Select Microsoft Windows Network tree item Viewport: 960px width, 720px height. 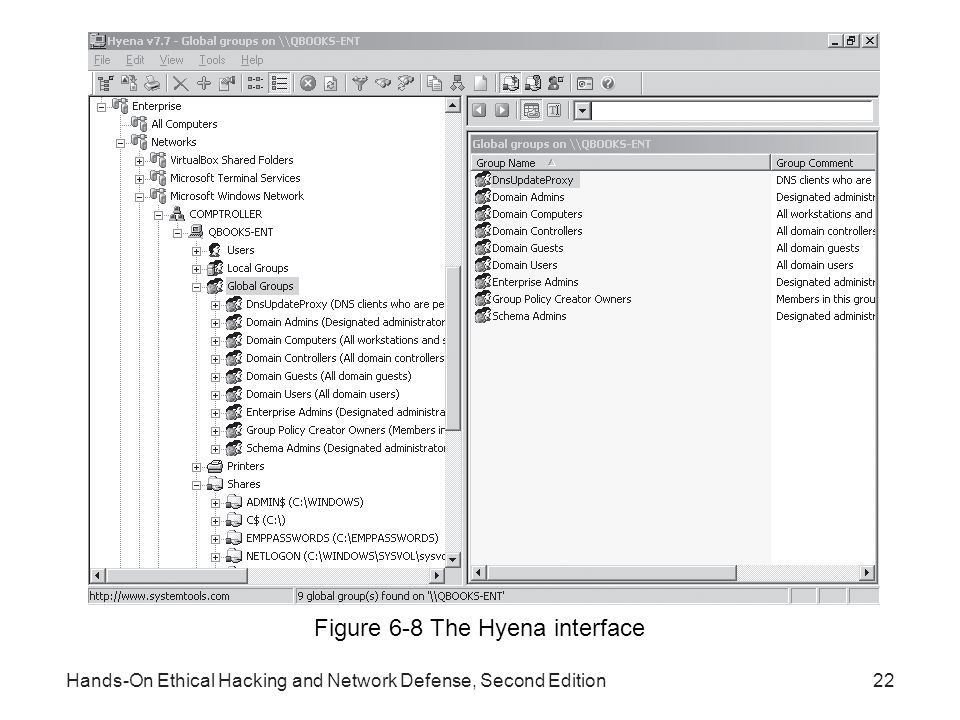[x=237, y=196]
